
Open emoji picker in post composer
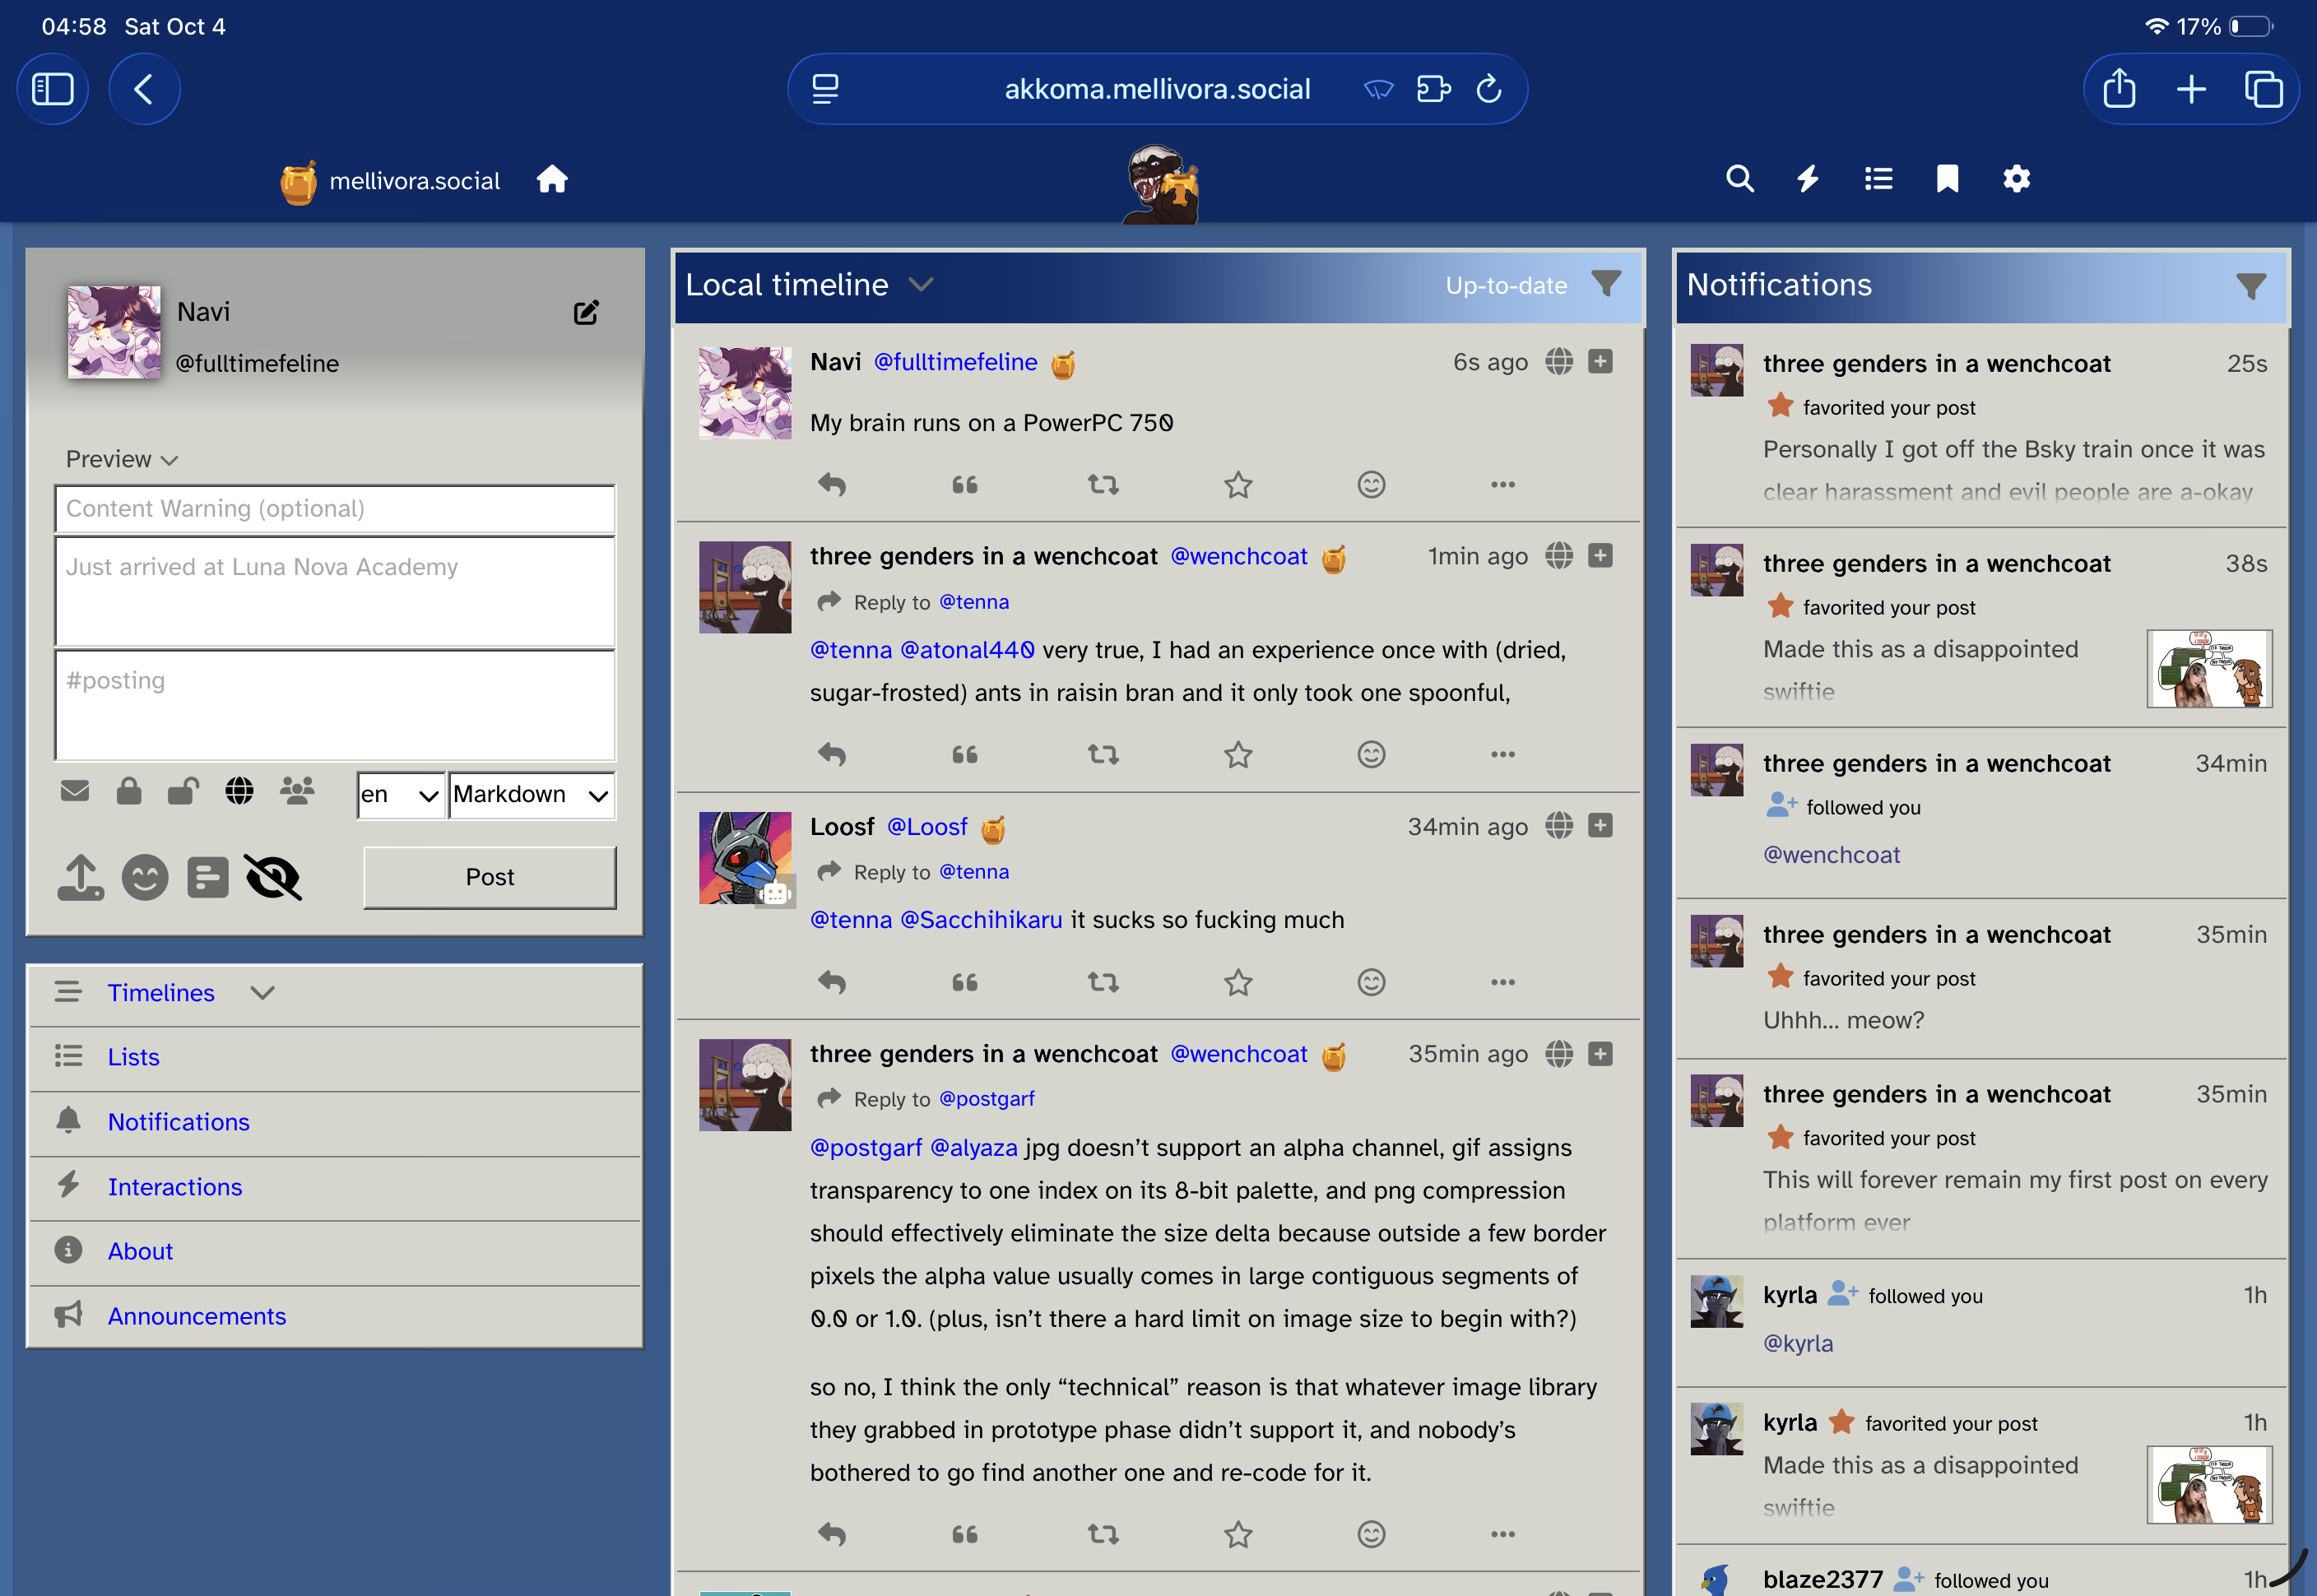[x=145, y=877]
